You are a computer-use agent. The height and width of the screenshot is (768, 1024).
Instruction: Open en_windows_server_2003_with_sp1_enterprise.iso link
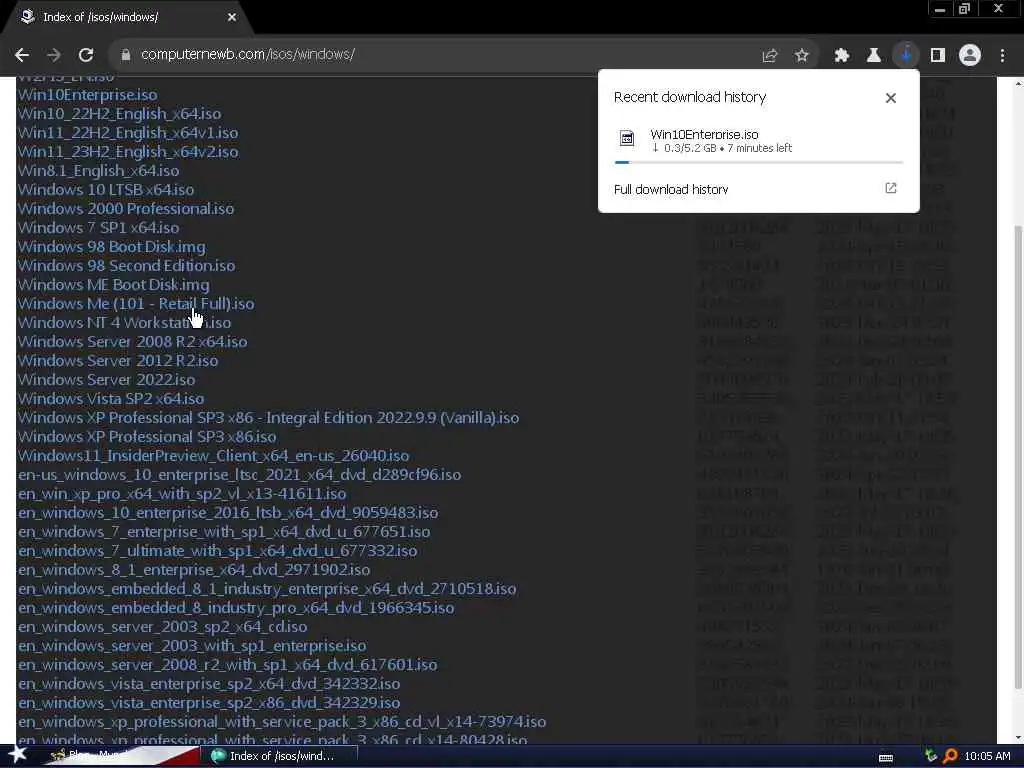click(x=192, y=645)
